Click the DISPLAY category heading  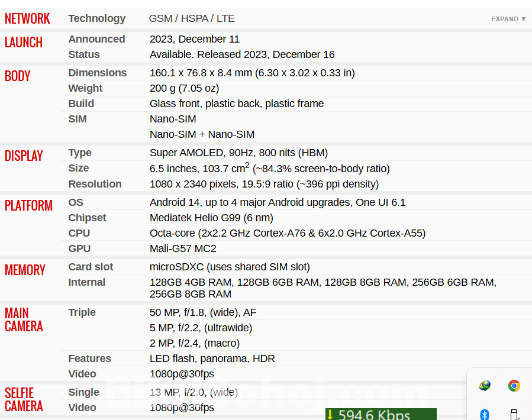[x=24, y=156]
